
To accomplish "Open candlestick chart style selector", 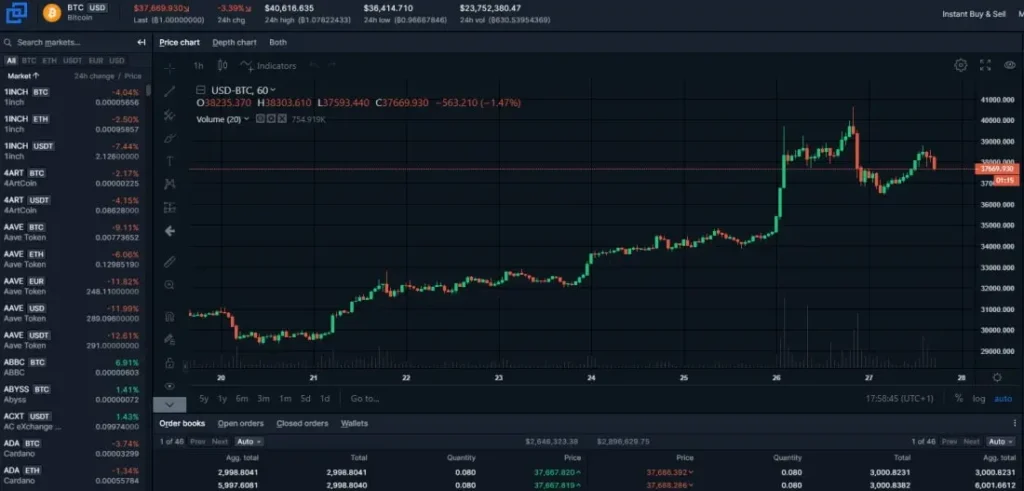I will coord(222,66).
